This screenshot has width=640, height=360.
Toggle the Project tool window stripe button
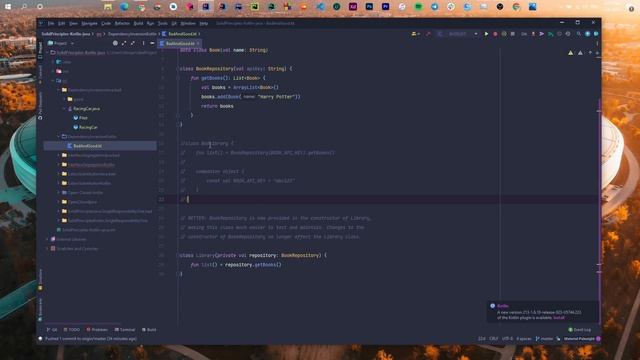pyautogui.click(x=40, y=50)
